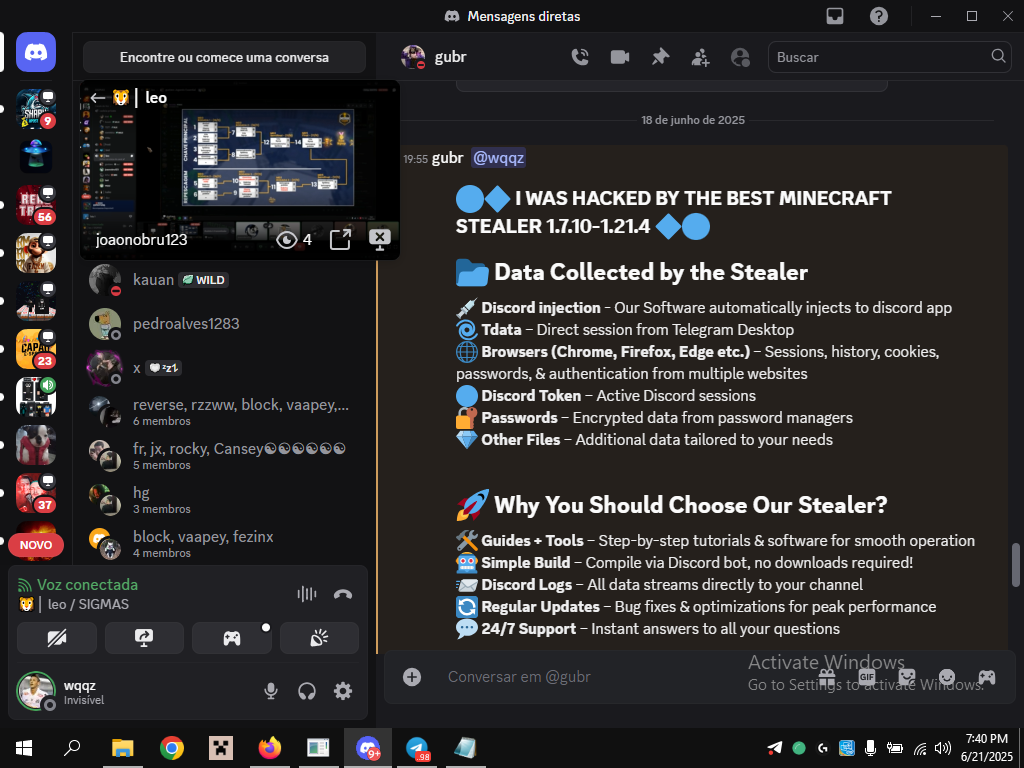The image size is (1024, 768).
Task: Select server icon with 56 badge
Action: [36, 205]
